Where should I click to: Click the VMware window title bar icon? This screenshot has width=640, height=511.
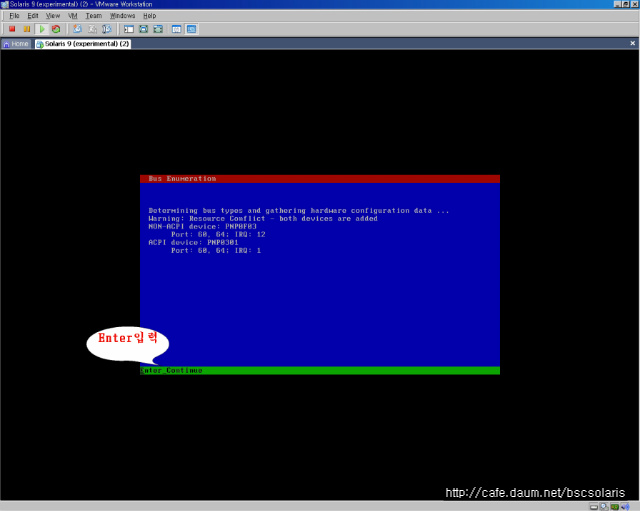point(4,4)
